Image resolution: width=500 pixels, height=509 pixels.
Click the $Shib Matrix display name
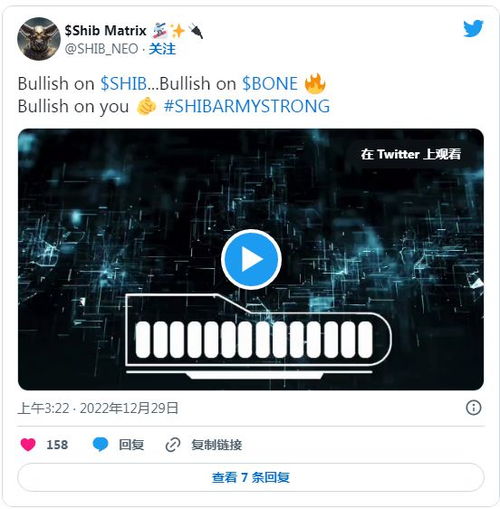point(105,31)
